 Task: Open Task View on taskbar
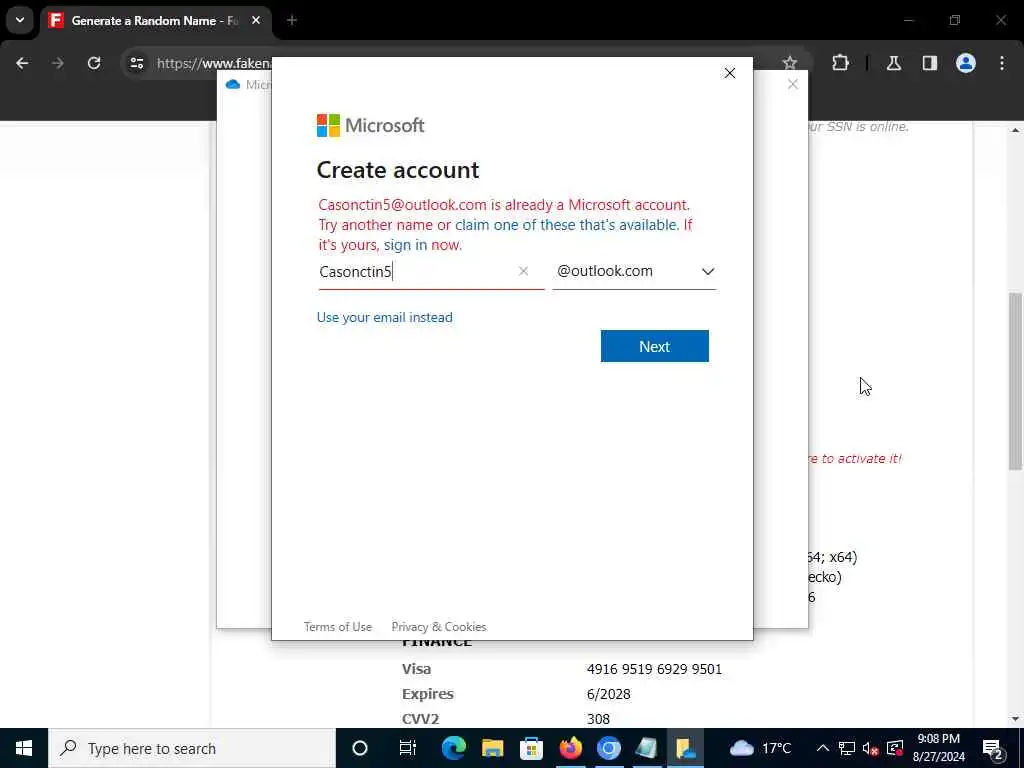click(x=408, y=748)
